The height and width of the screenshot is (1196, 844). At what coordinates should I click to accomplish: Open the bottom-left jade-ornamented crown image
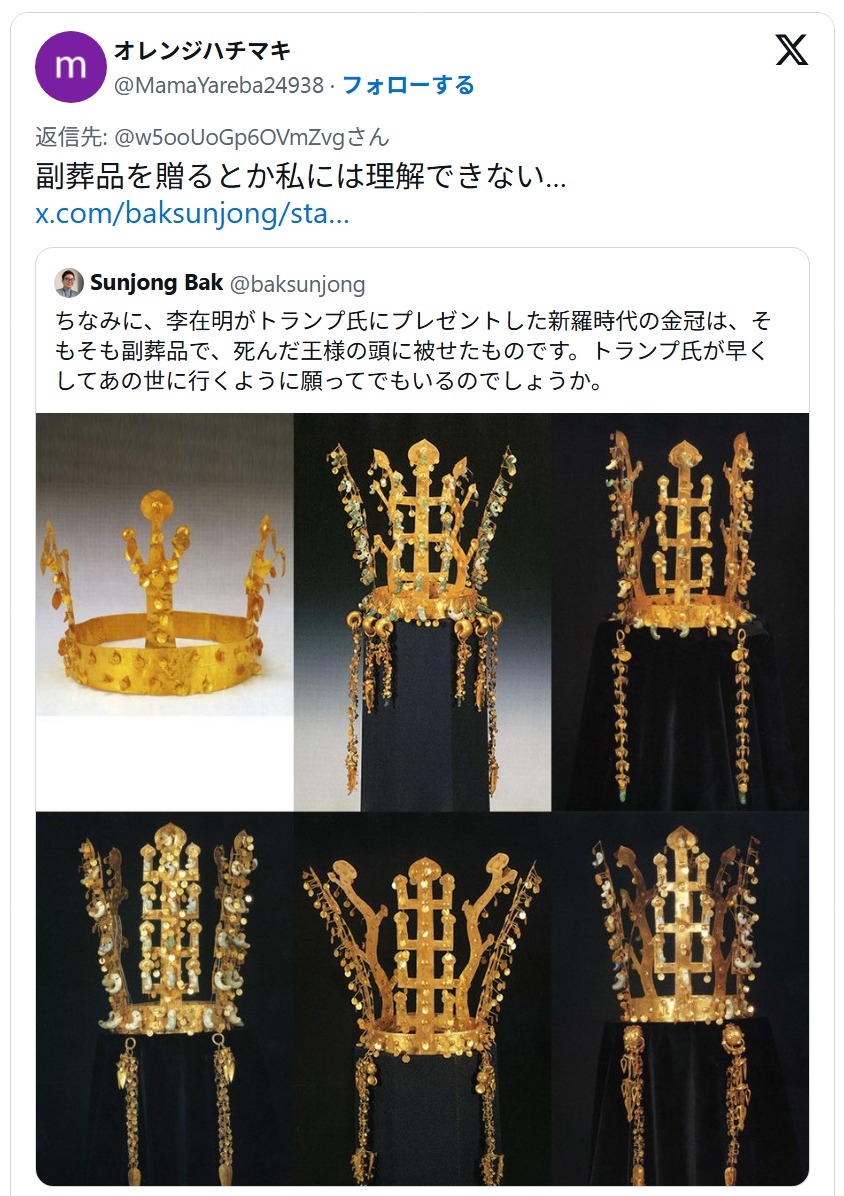point(165,998)
